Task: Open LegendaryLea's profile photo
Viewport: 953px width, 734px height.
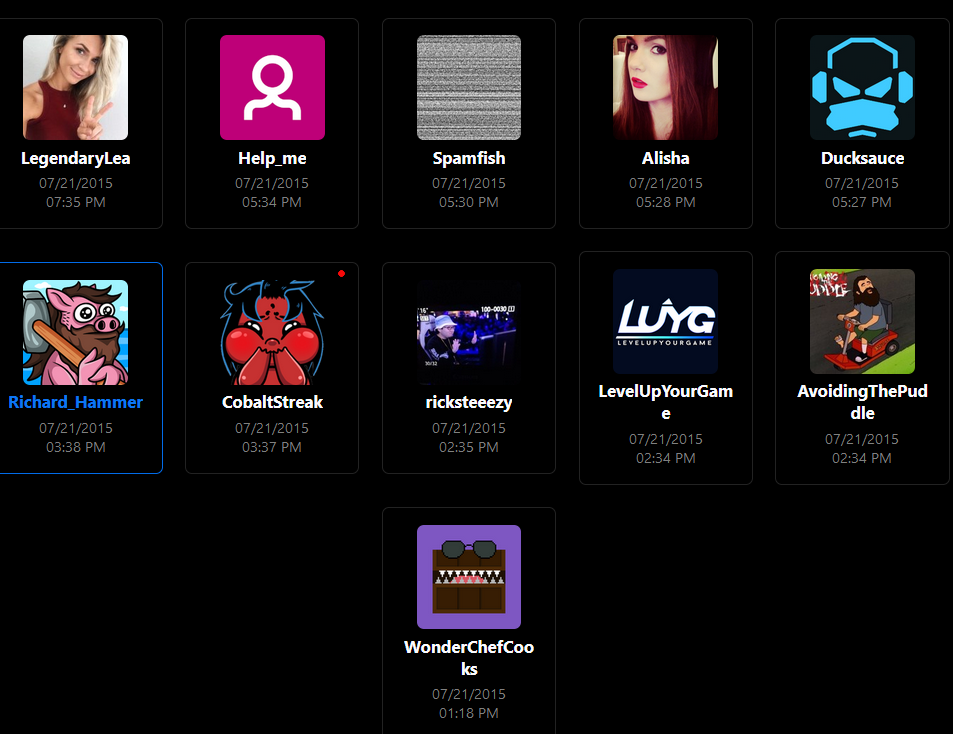Action: point(75,87)
